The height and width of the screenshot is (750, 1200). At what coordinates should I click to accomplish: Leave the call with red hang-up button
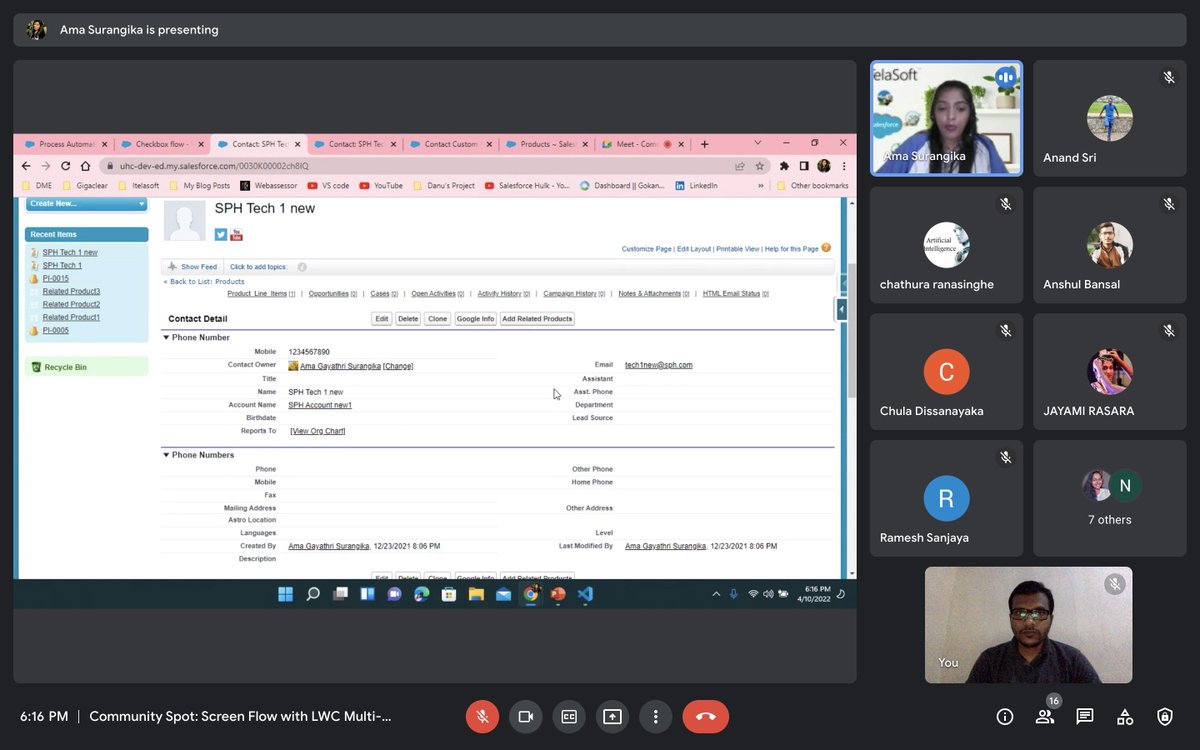(x=706, y=716)
